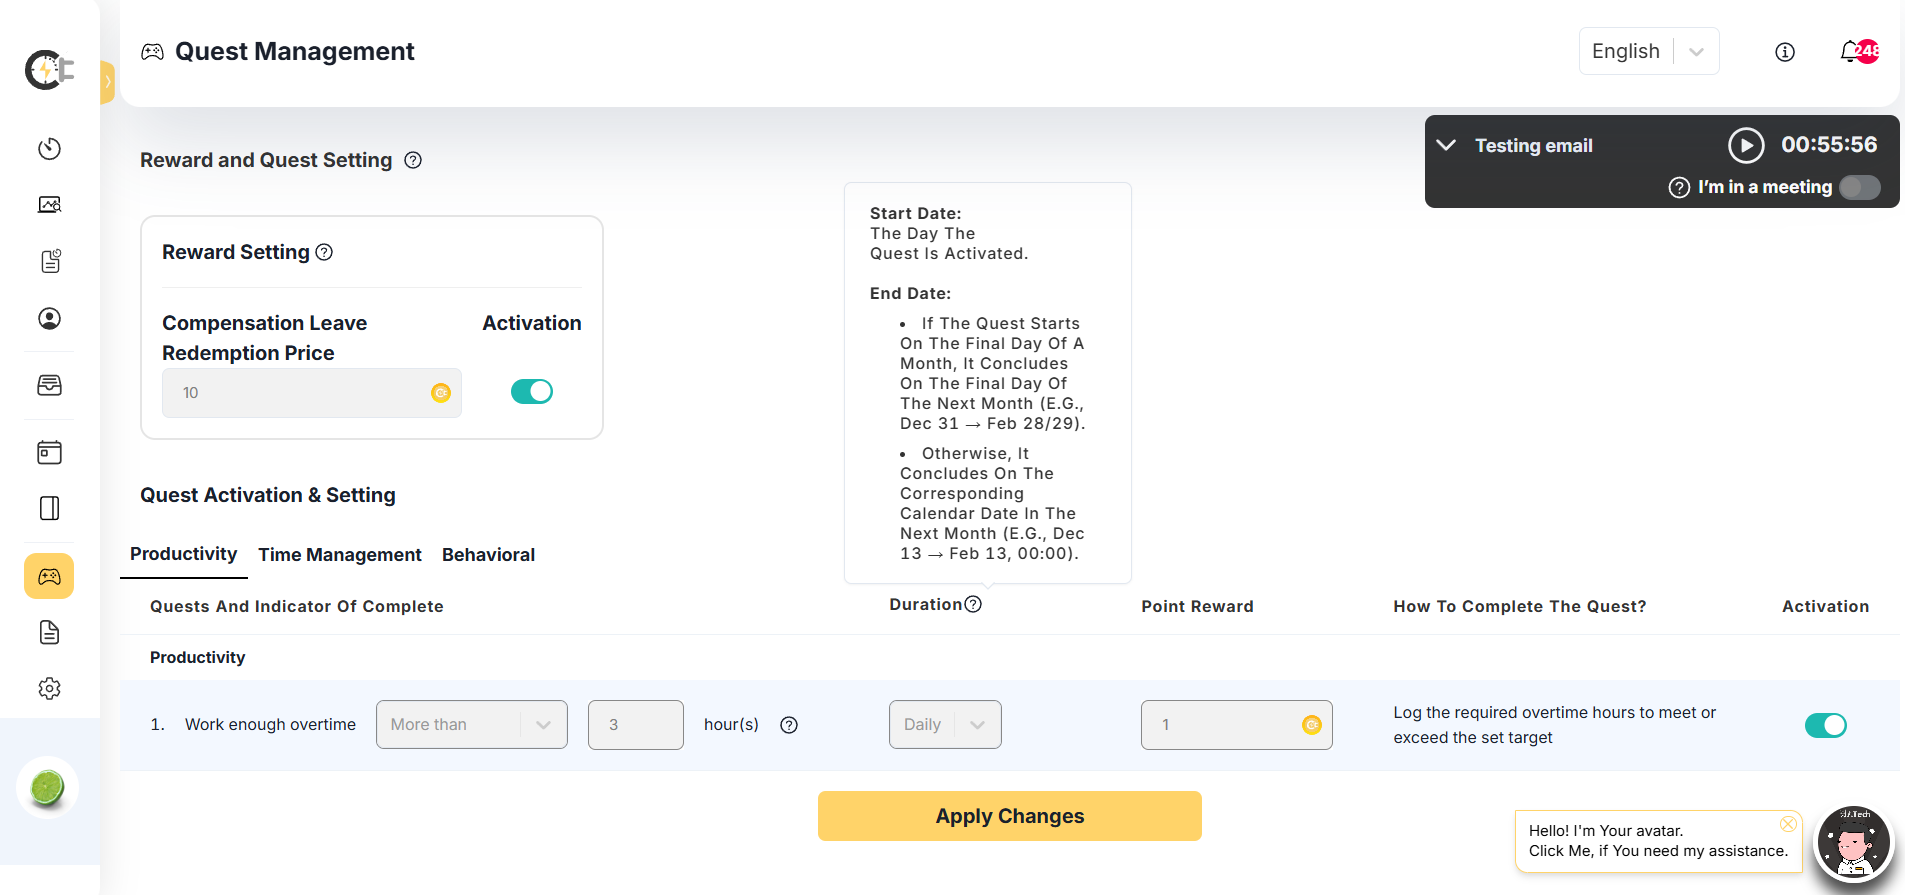1905x895 pixels.
Task: Switch to the Behavioral tab
Action: [488, 555]
